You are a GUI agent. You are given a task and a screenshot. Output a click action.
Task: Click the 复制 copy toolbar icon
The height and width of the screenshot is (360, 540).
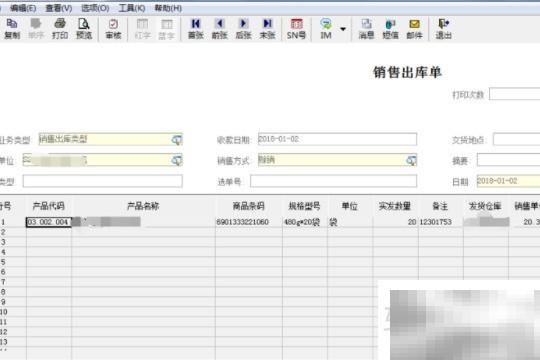(x=12, y=29)
